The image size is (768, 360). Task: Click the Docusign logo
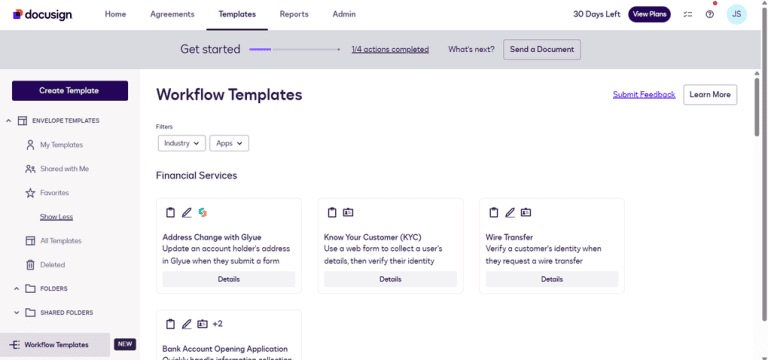(42, 14)
